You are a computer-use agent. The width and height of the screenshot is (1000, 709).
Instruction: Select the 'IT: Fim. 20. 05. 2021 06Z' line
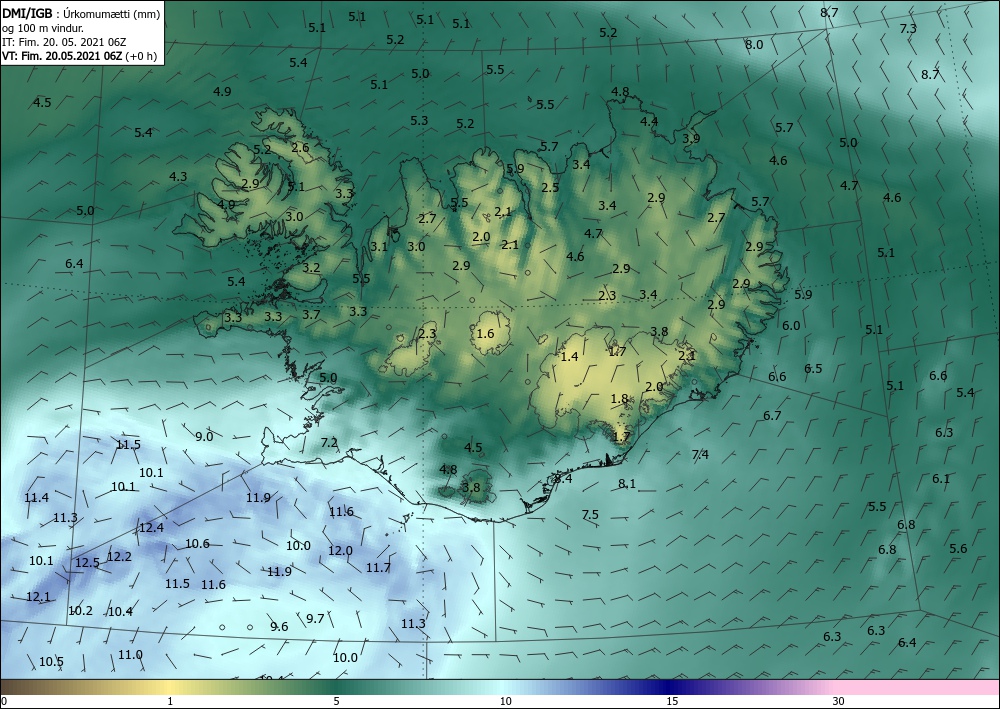pyautogui.click(x=64, y=42)
